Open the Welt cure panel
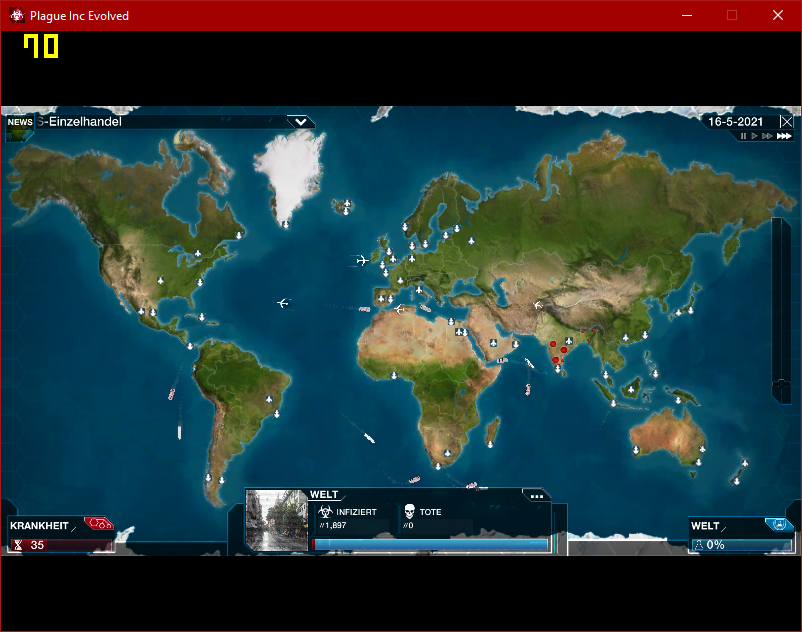 coord(742,535)
